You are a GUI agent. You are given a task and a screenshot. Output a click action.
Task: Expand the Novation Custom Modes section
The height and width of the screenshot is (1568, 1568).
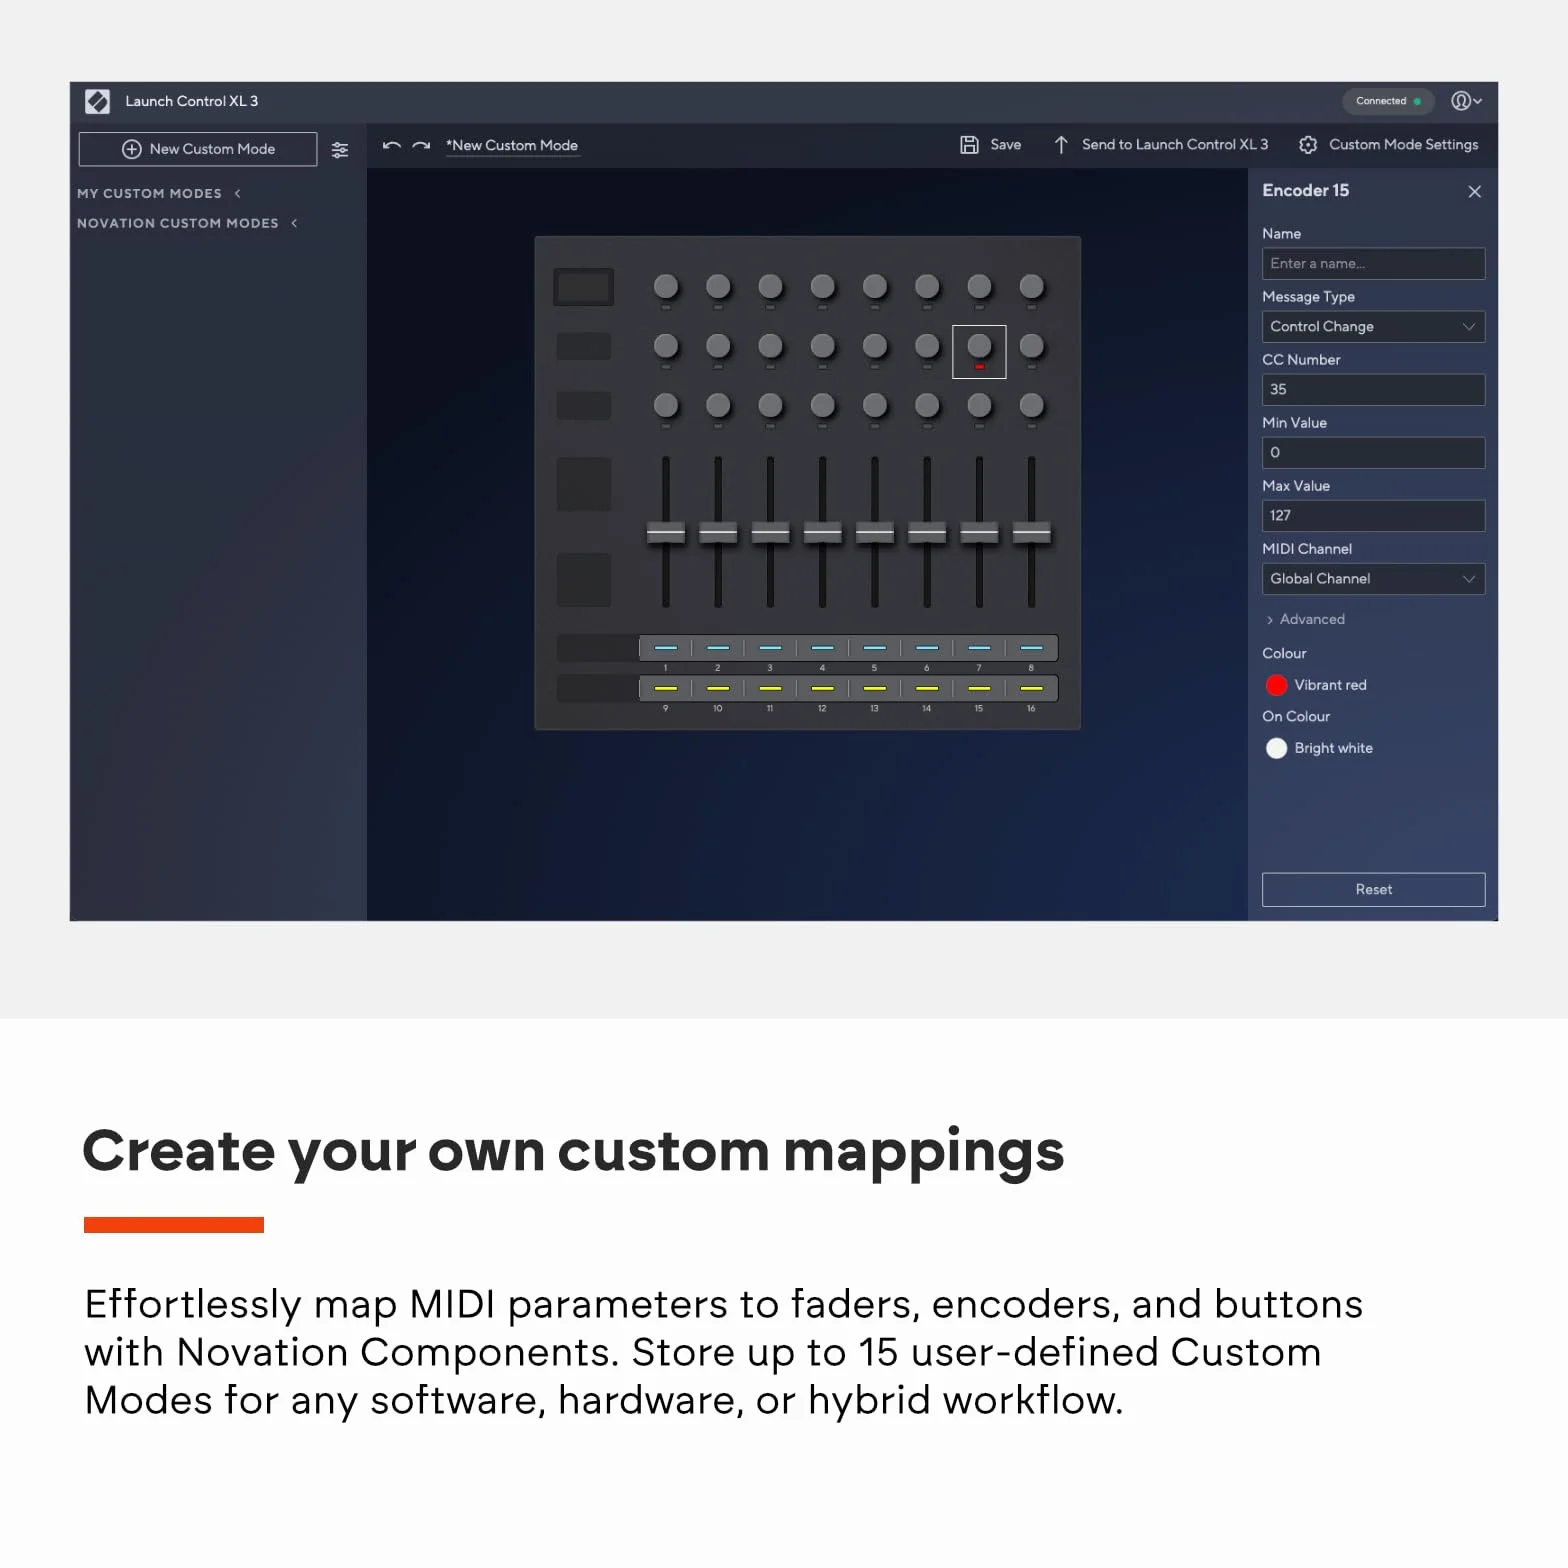(188, 223)
